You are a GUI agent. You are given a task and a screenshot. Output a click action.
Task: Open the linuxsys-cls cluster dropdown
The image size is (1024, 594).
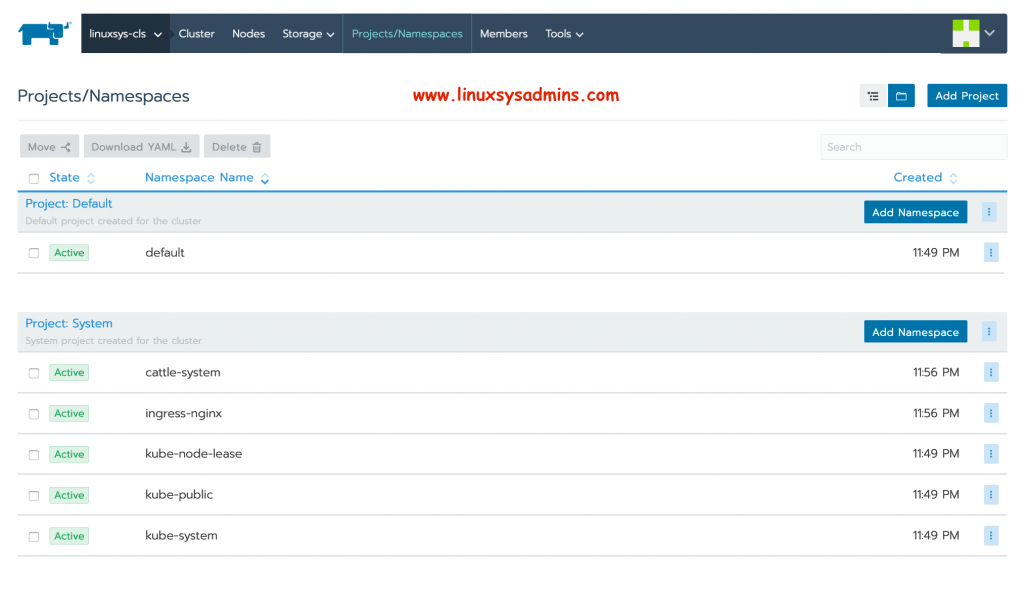click(x=125, y=33)
